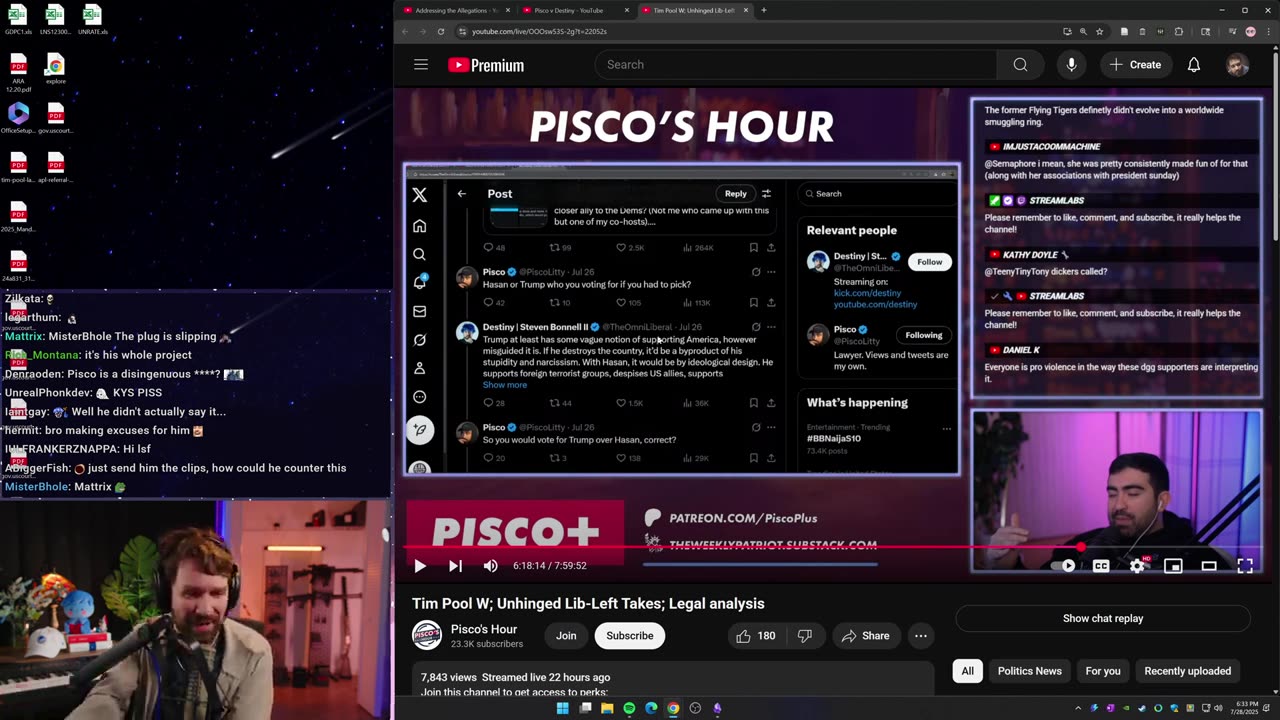The height and width of the screenshot is (720, 1280).
Task: Open the Create button
Action: 1135,65
